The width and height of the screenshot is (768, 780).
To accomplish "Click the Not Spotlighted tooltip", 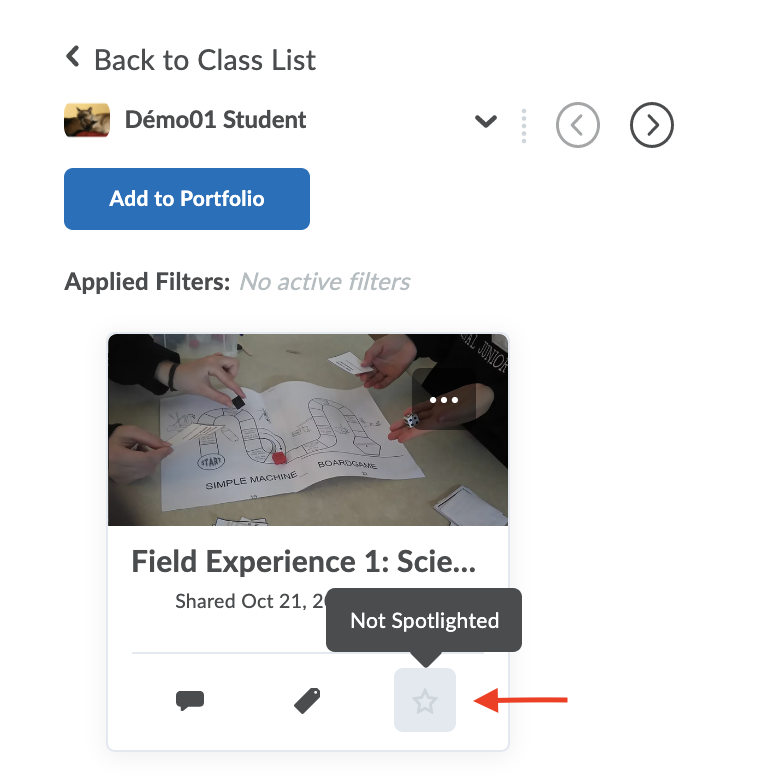I will [x=424, y=621].
